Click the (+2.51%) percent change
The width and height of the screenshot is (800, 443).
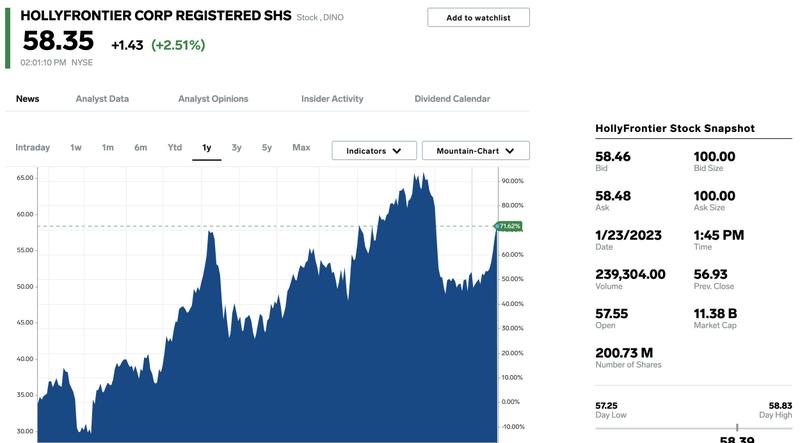[x=178, y=45]
